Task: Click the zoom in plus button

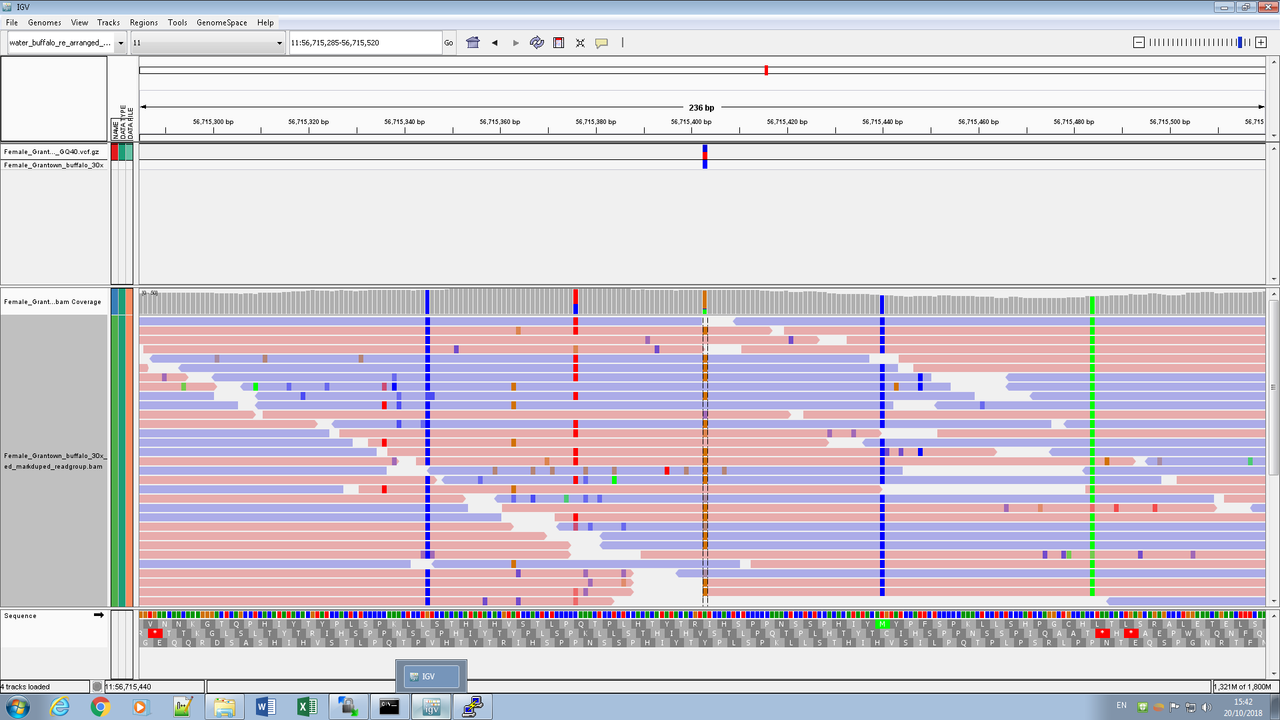Action: click(x=1260, y=42)
